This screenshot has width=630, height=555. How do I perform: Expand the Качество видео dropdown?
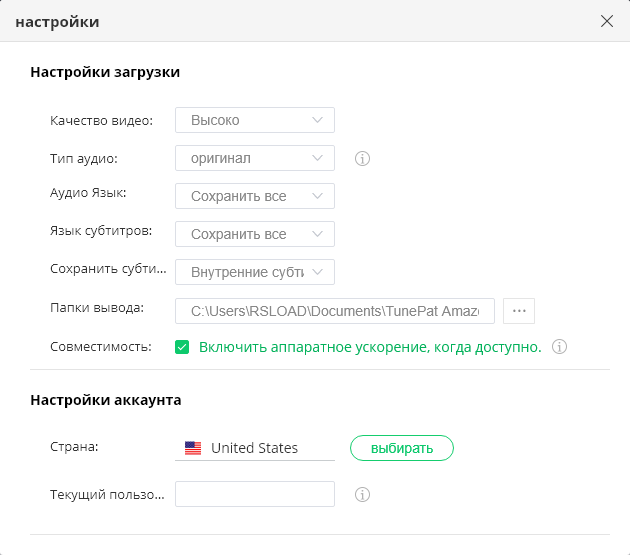(x=255, y=120)
